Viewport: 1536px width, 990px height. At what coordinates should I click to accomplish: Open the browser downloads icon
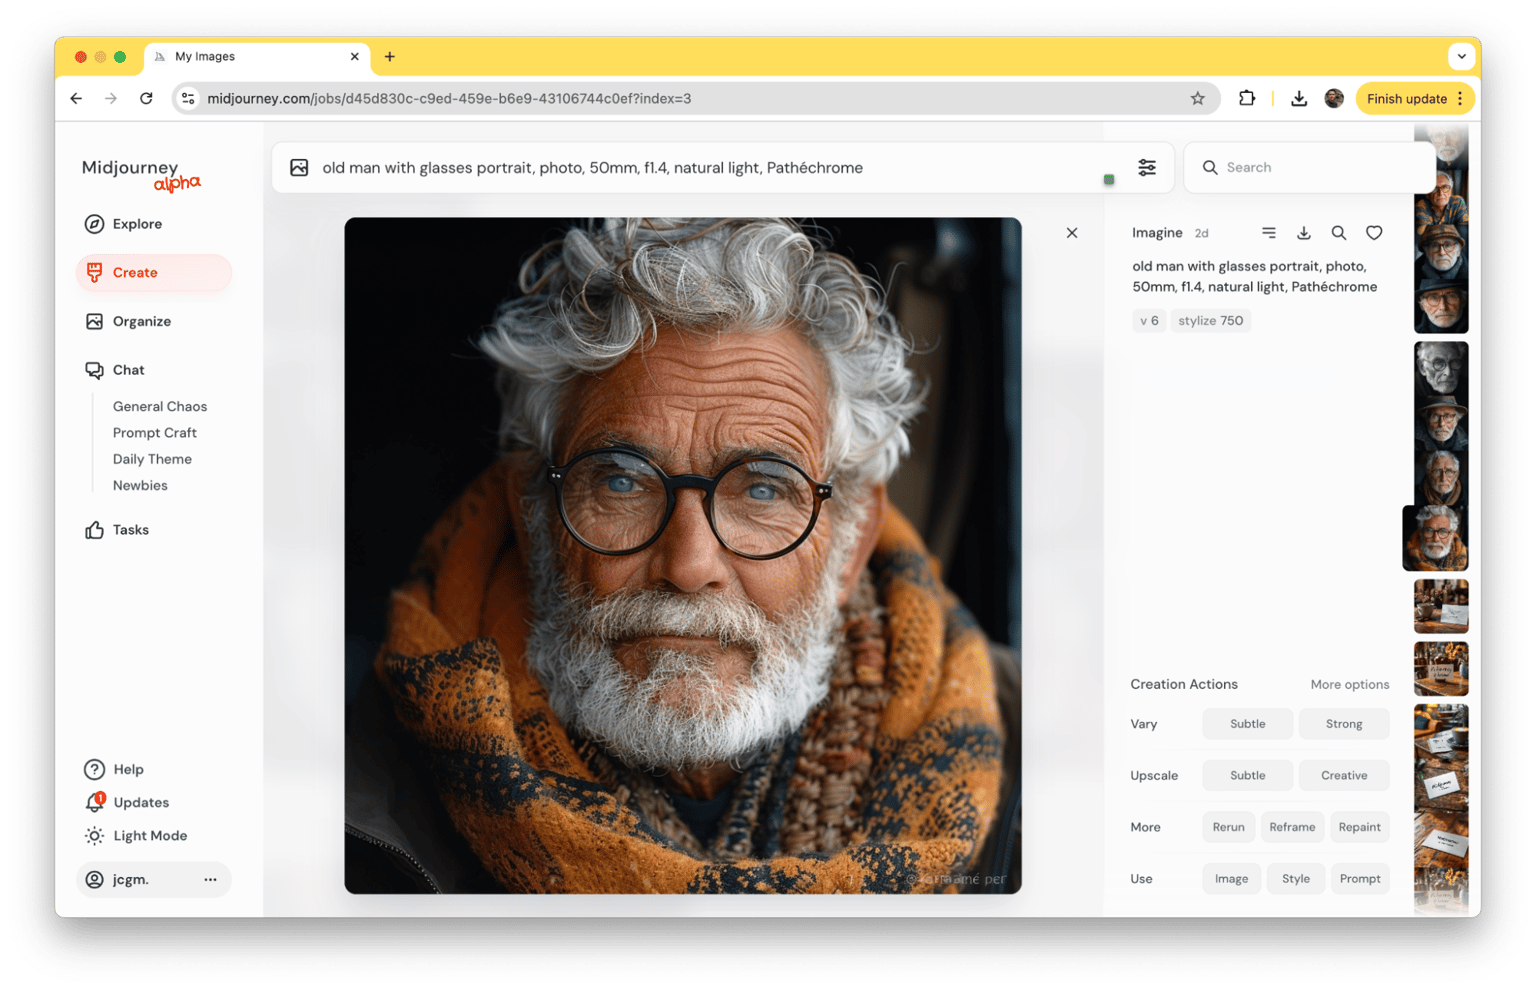1299,99
